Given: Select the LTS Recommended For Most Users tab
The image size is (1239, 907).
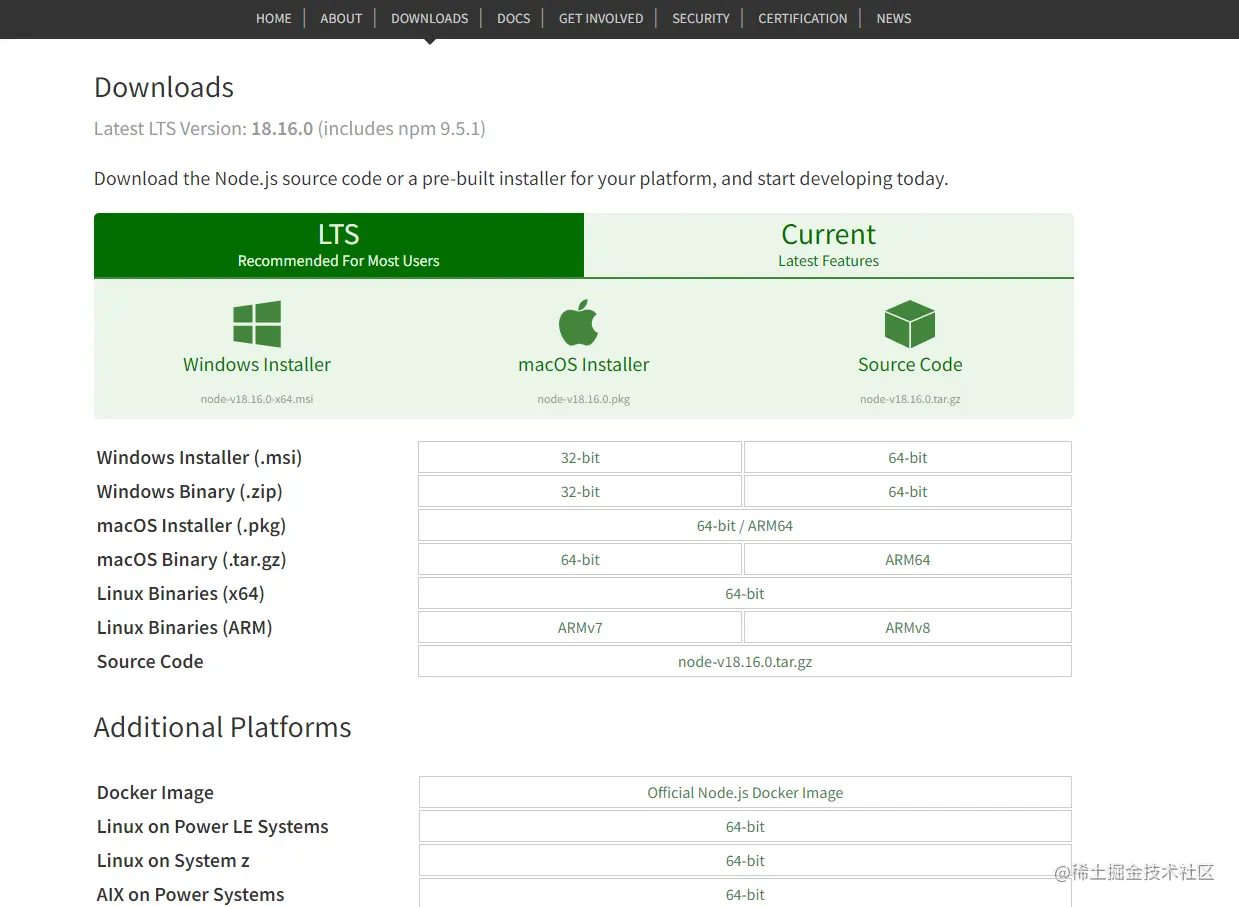Looking at the screenshot, I should tap(339, 245).
